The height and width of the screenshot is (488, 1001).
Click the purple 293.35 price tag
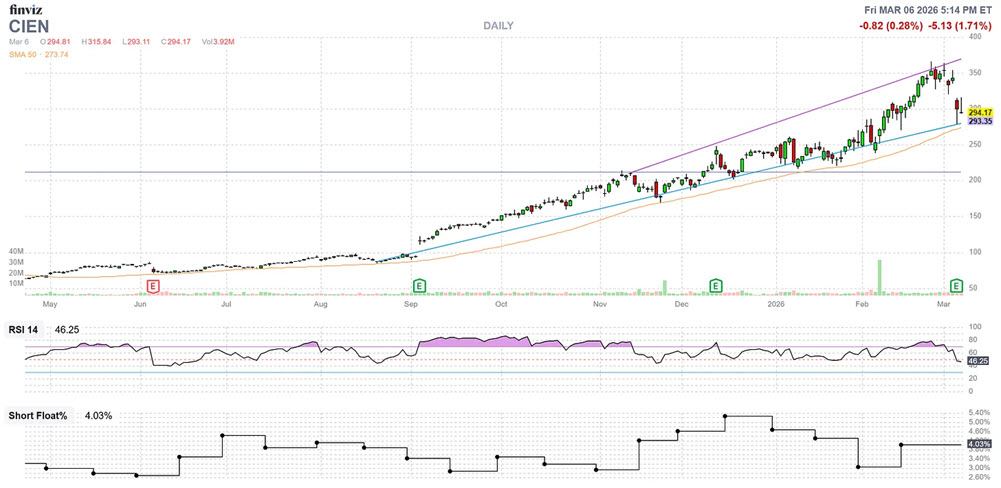click(x=980, y=121)
